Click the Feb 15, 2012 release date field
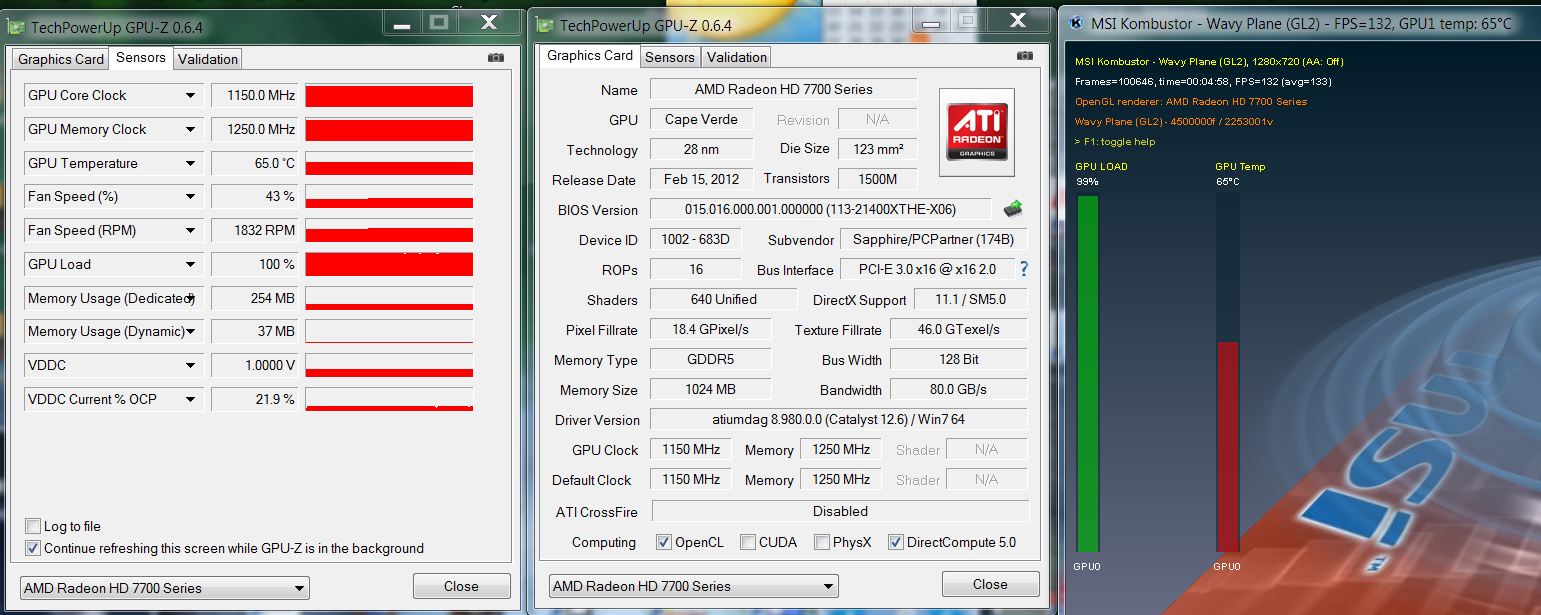The height and width of the screenshot is (615, 1541). click(x=701, y=179)
